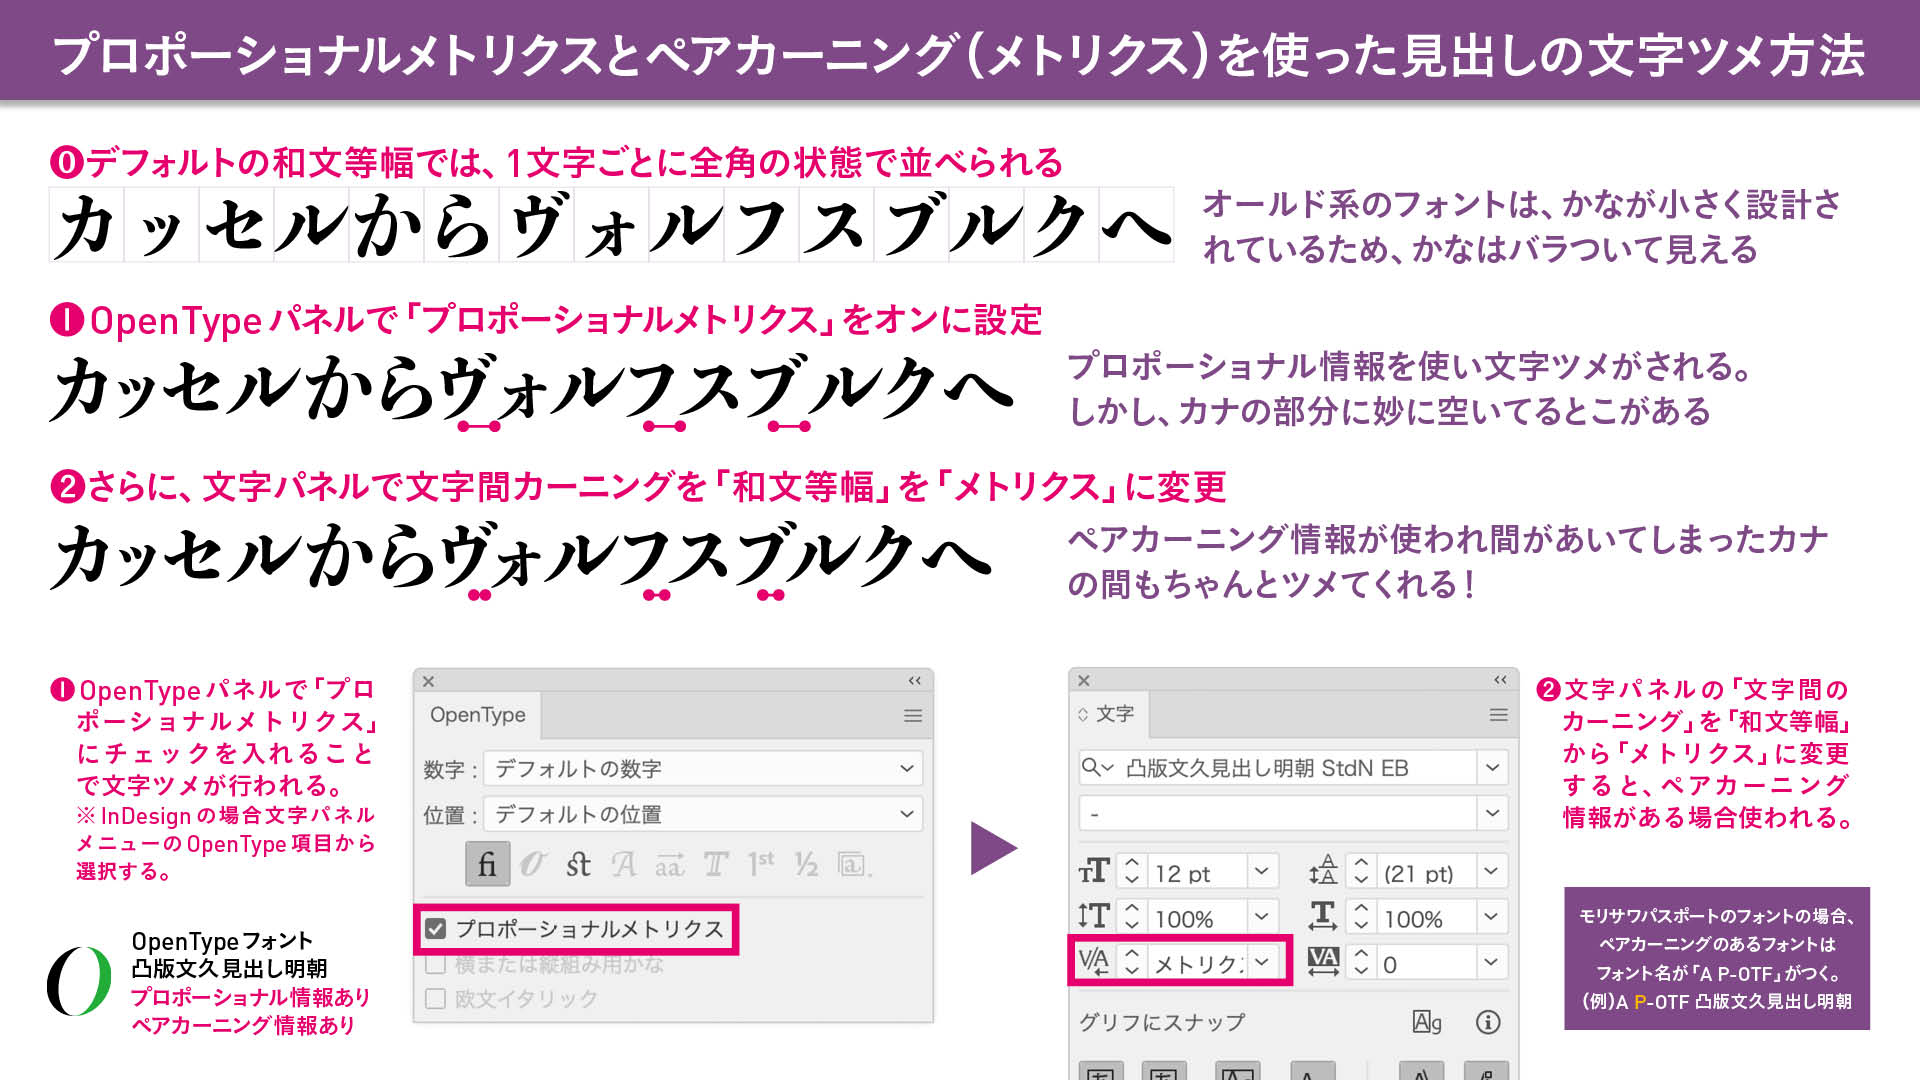Click the fractions (½) icon
Screen dimensions: 1920x1080
[x=806, y=864]
